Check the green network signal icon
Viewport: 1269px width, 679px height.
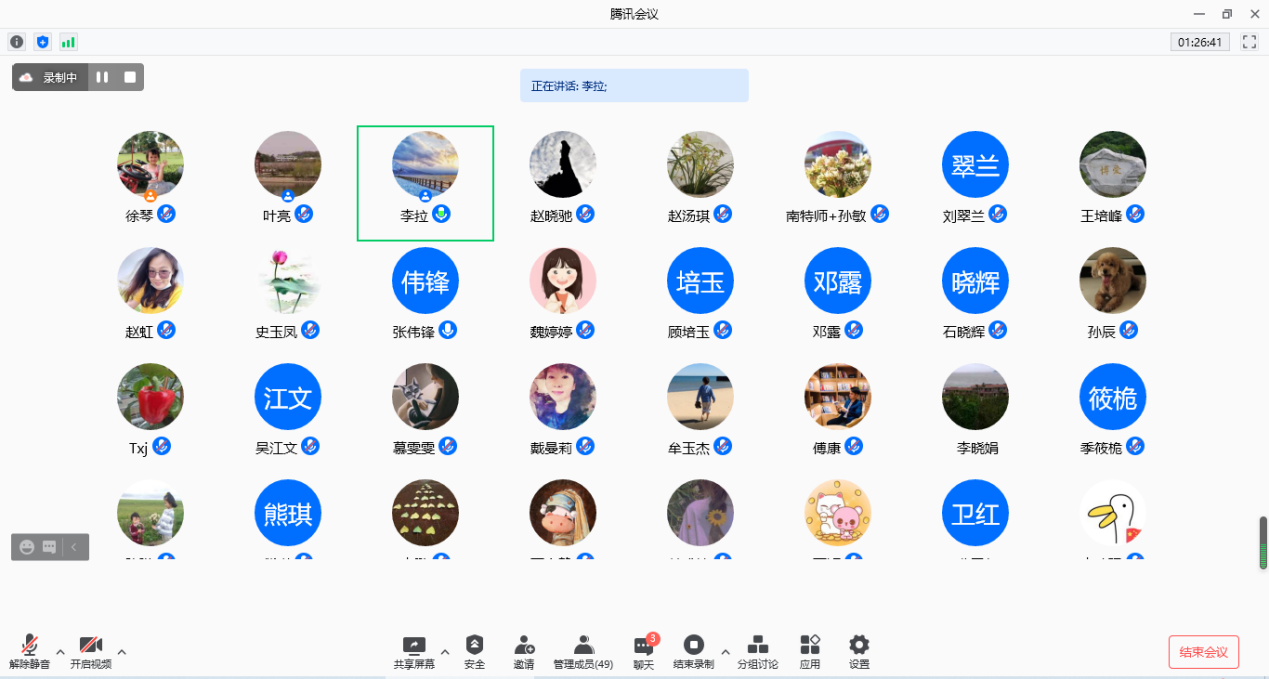[68, 42]
